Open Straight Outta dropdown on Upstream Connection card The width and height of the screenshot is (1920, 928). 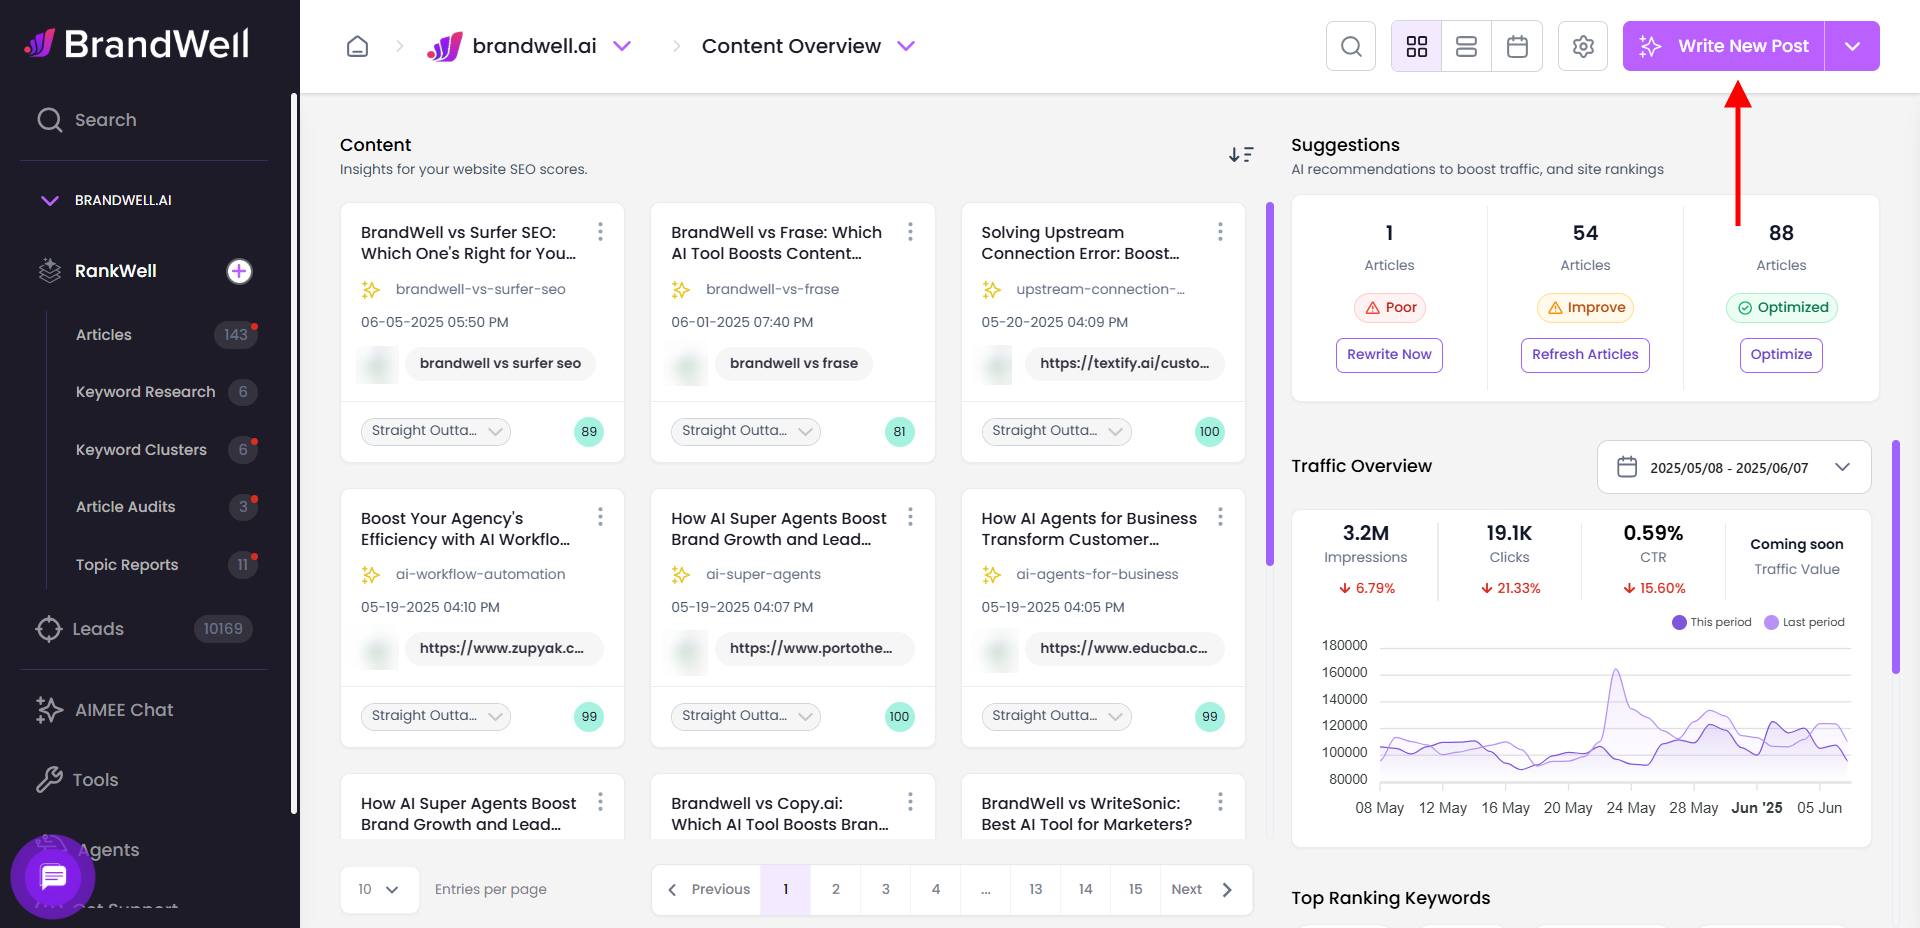click(x=1056, y=431)
